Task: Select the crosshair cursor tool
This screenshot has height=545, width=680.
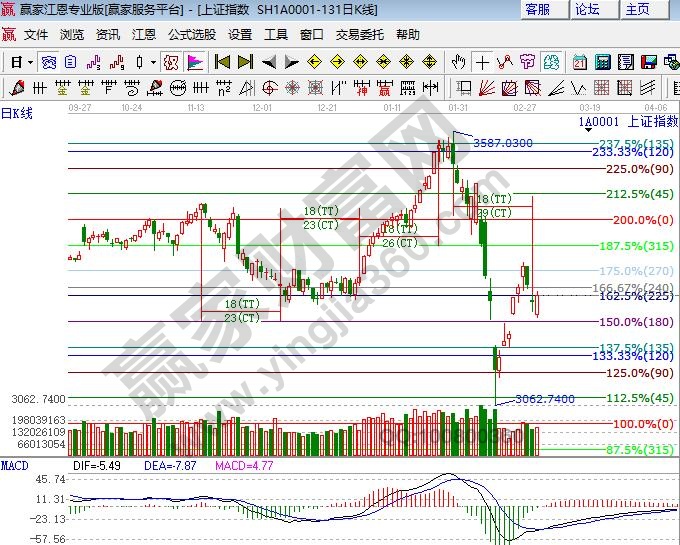Action: (x=483, y=62)
